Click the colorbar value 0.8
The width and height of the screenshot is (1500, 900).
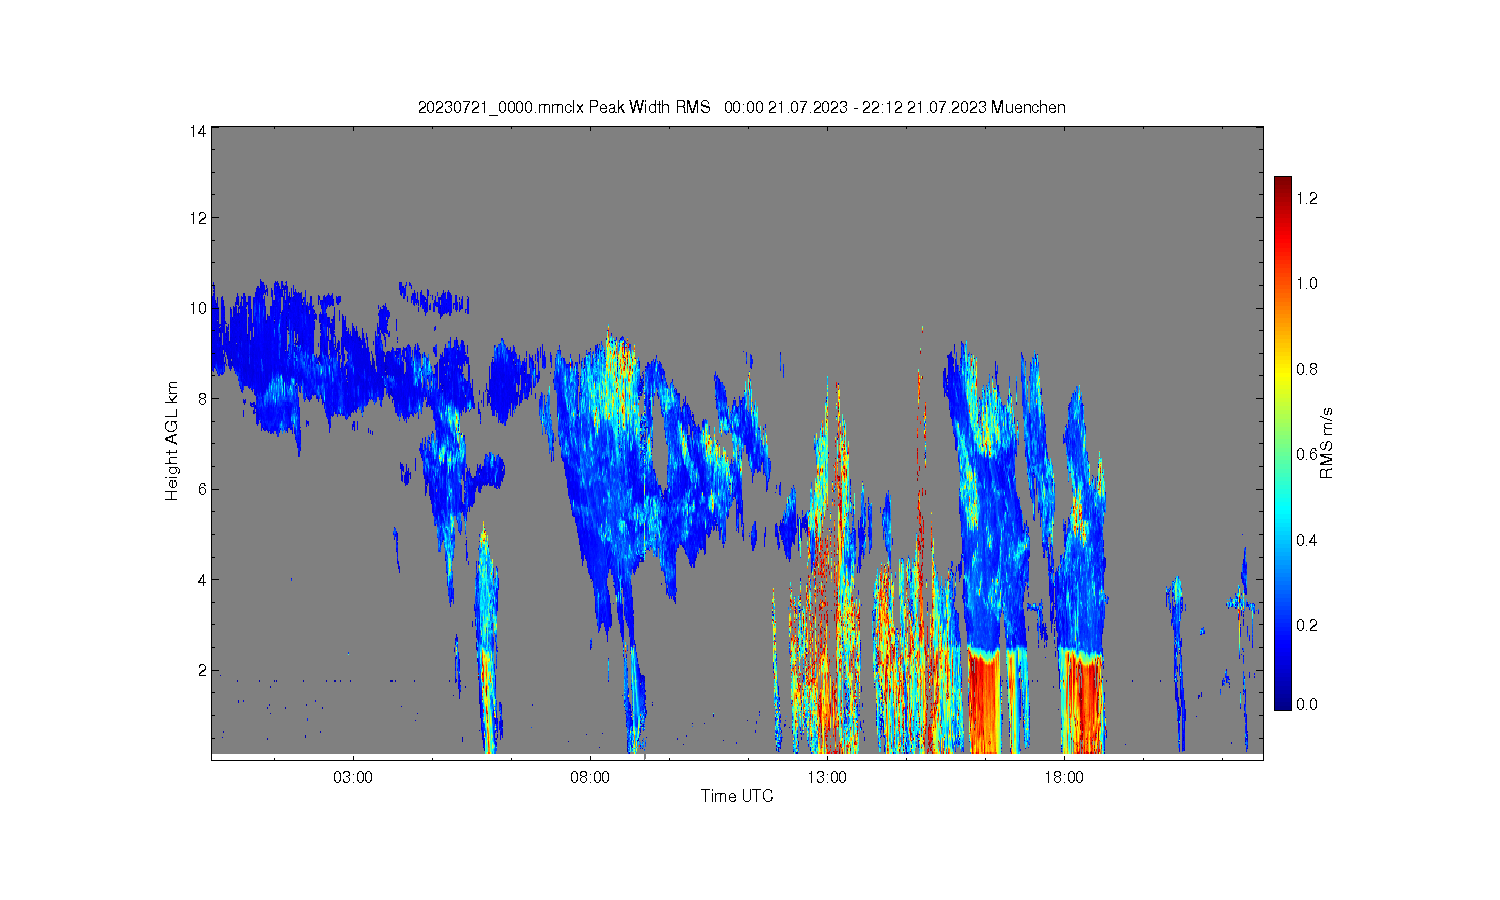(1307, 369)
